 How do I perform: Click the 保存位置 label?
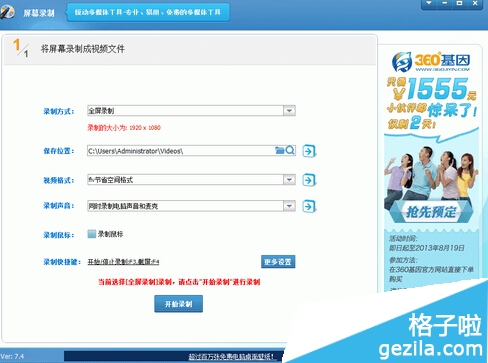59,151
